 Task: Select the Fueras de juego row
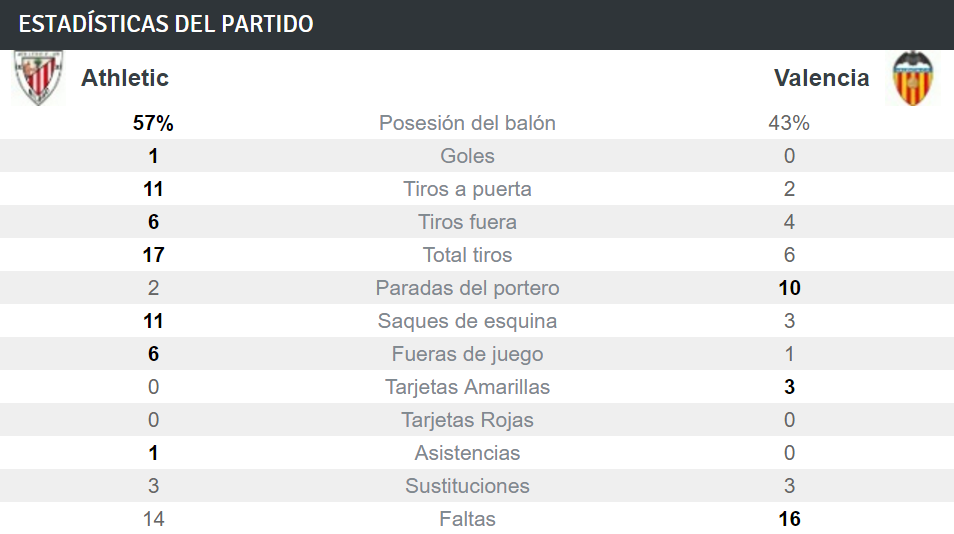(x=477, y=353)
